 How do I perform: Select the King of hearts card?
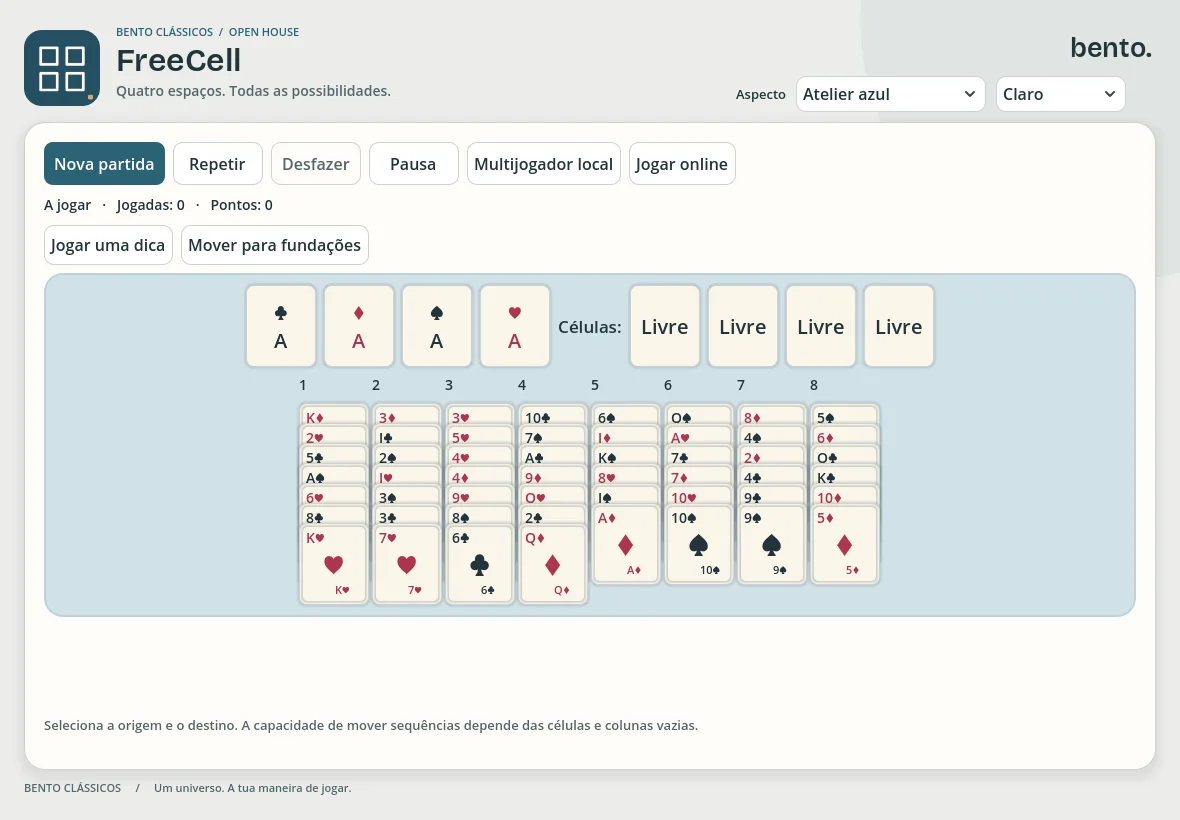point(334,563)
